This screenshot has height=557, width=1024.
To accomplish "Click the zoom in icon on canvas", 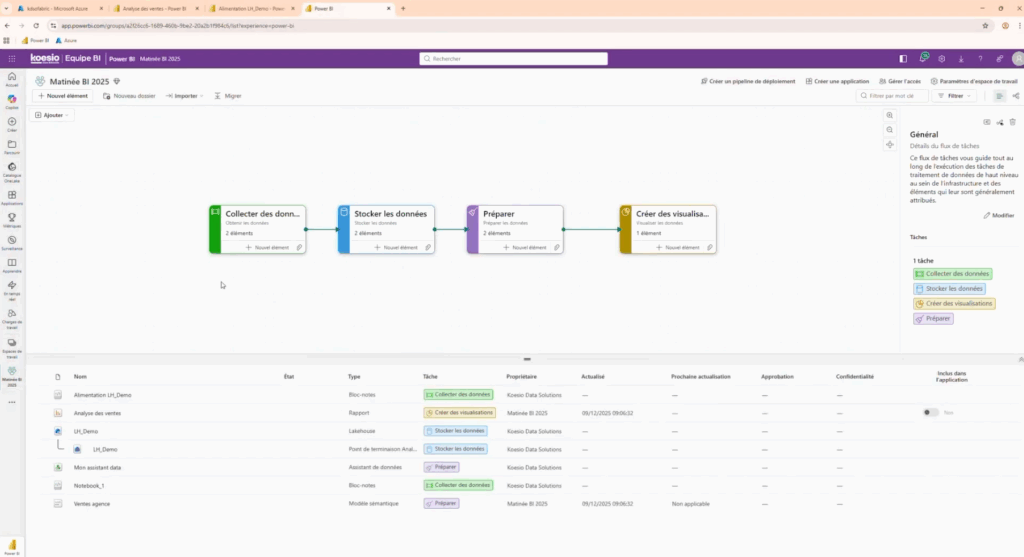I will [889, 116].
